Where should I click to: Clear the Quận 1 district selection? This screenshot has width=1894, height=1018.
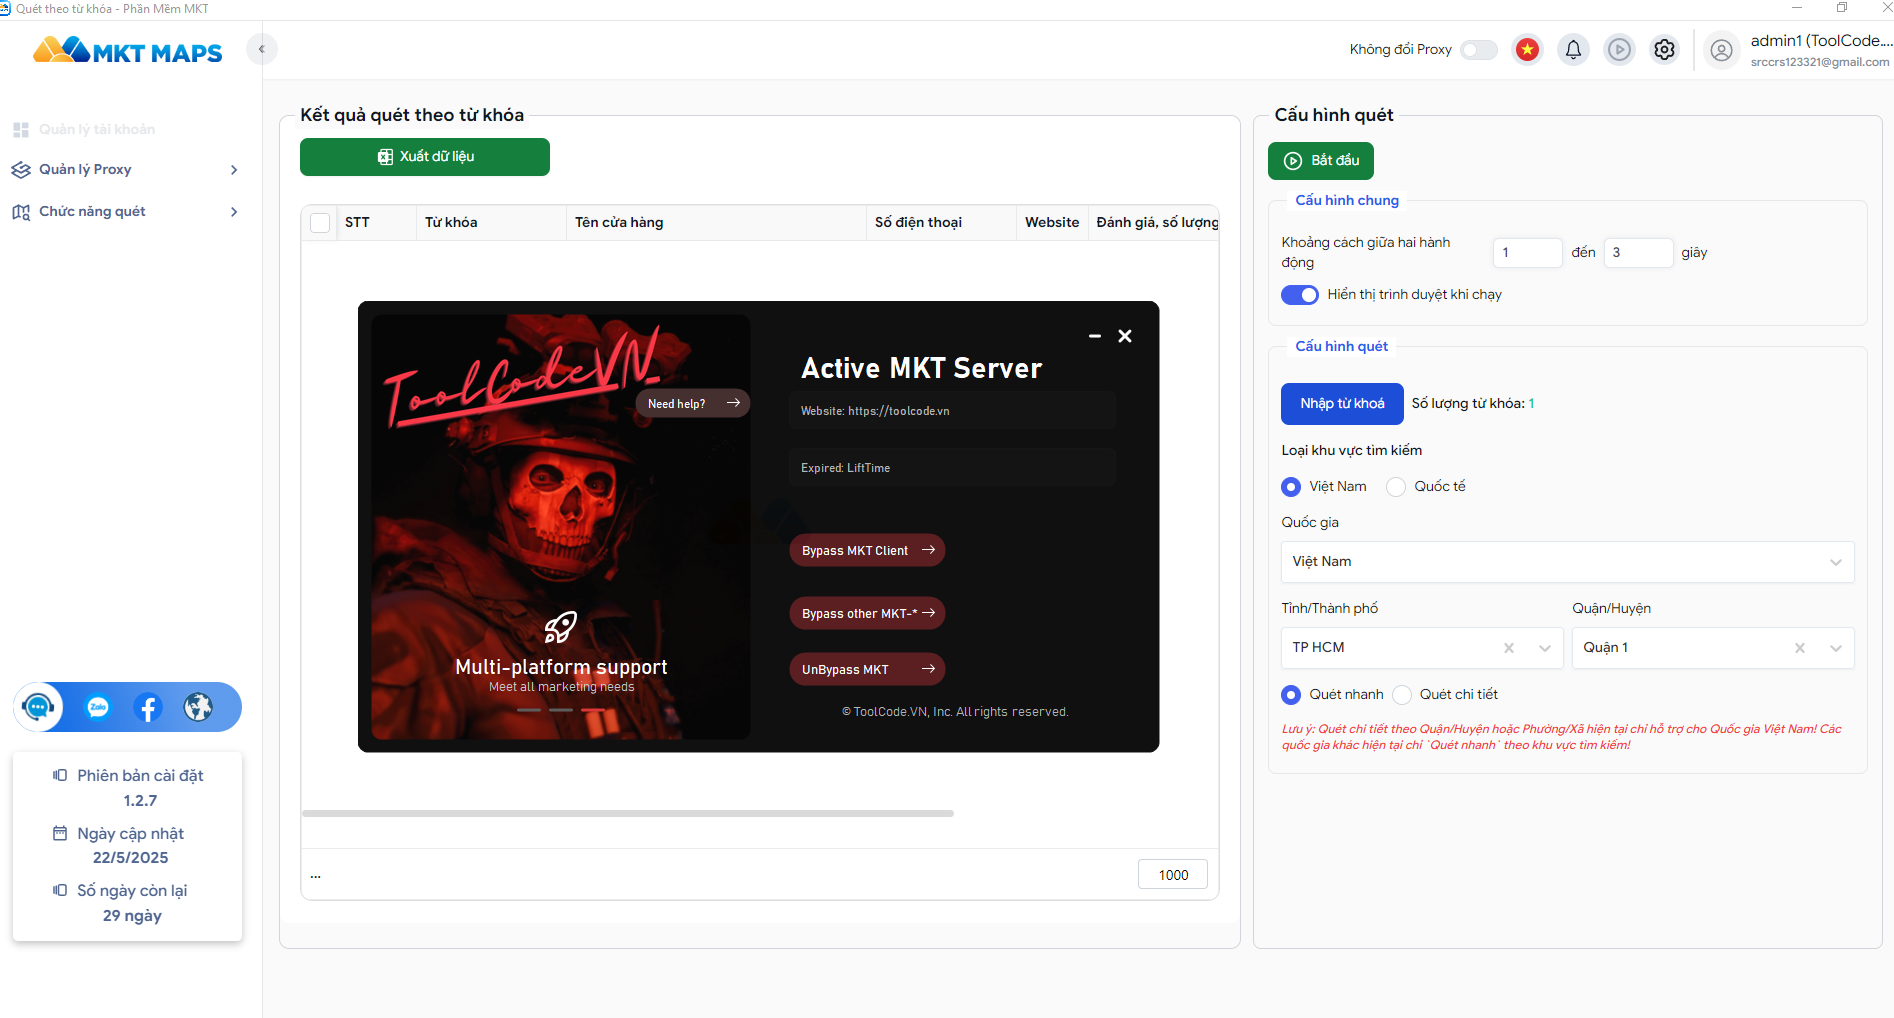click(x=1800, y=648)
